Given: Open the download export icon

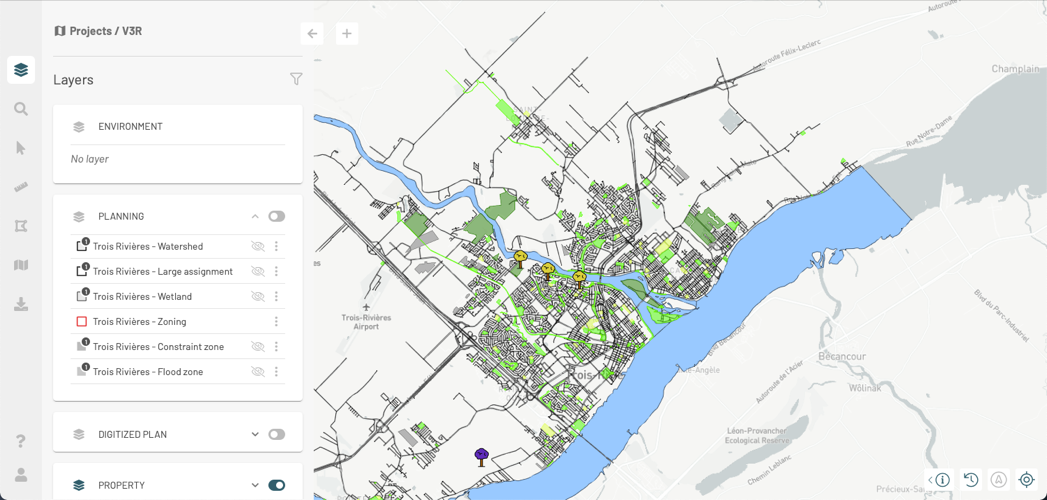Looking at the screenshot, I should 21,305.
